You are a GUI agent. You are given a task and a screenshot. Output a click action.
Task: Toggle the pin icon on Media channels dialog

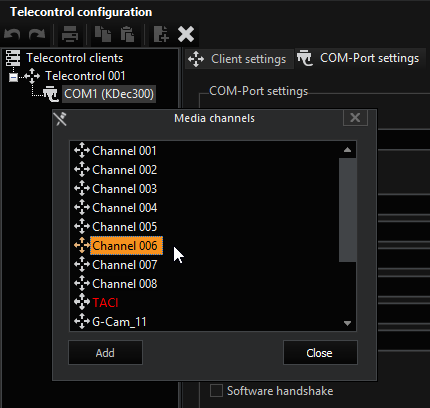click(61, 119)
